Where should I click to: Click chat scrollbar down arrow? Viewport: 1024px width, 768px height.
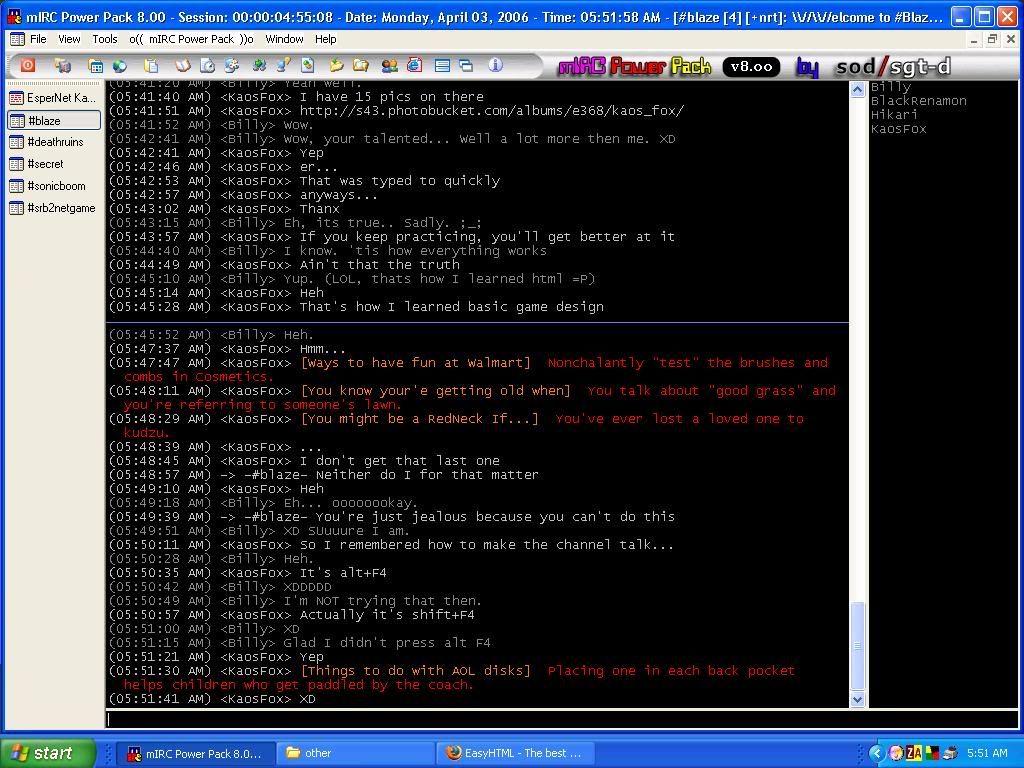(x=858, y=699)
